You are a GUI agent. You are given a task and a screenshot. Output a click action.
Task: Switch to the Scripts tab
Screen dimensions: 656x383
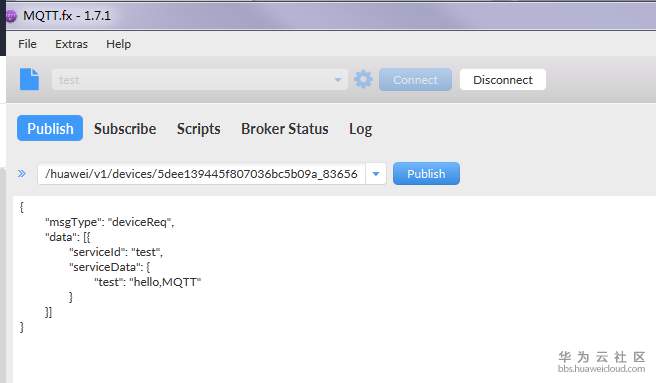click(x=199, y=129)
